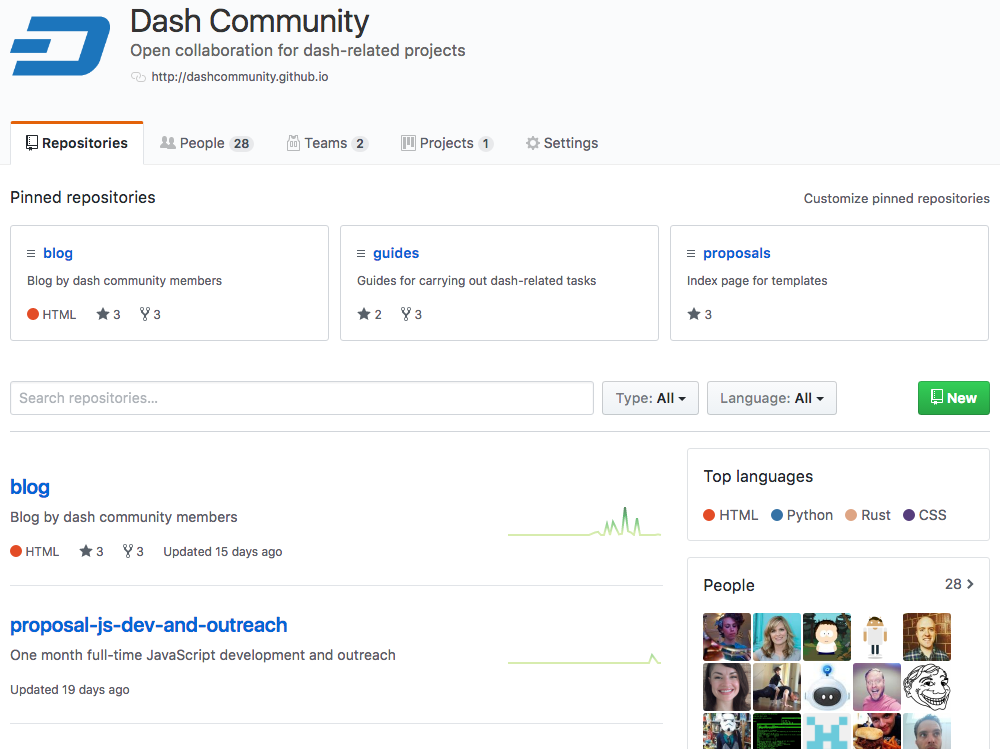Viewport: 1000px width, 749px height.
Task: Expand the People list via 28 chevron
Action: point(960,584)
